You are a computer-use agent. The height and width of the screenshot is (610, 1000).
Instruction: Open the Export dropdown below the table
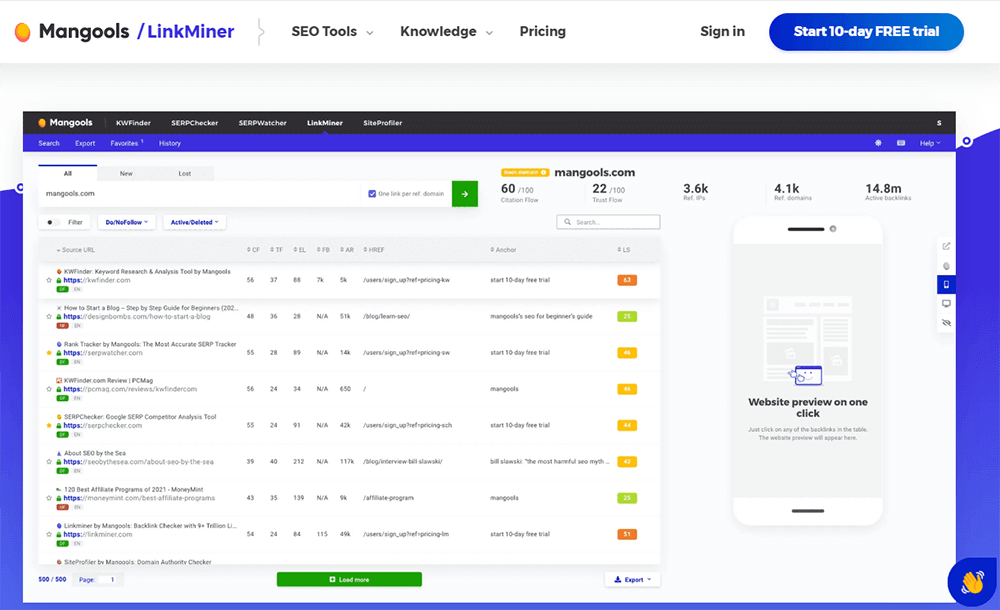coord(633,580)
